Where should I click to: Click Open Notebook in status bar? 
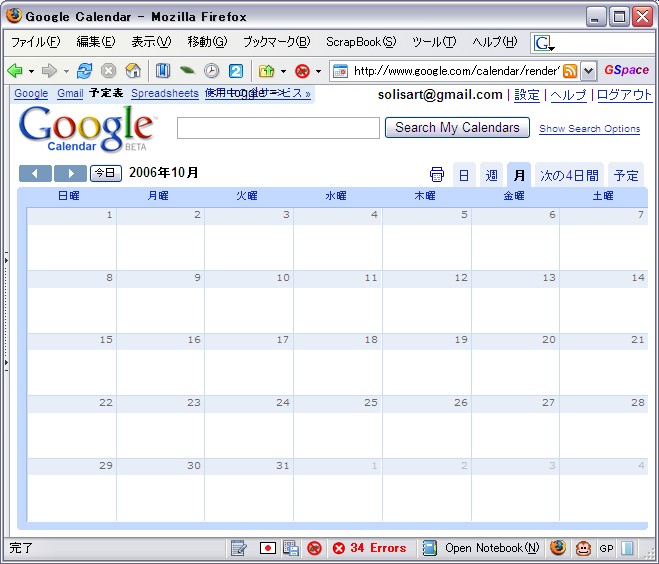[481, 548]
